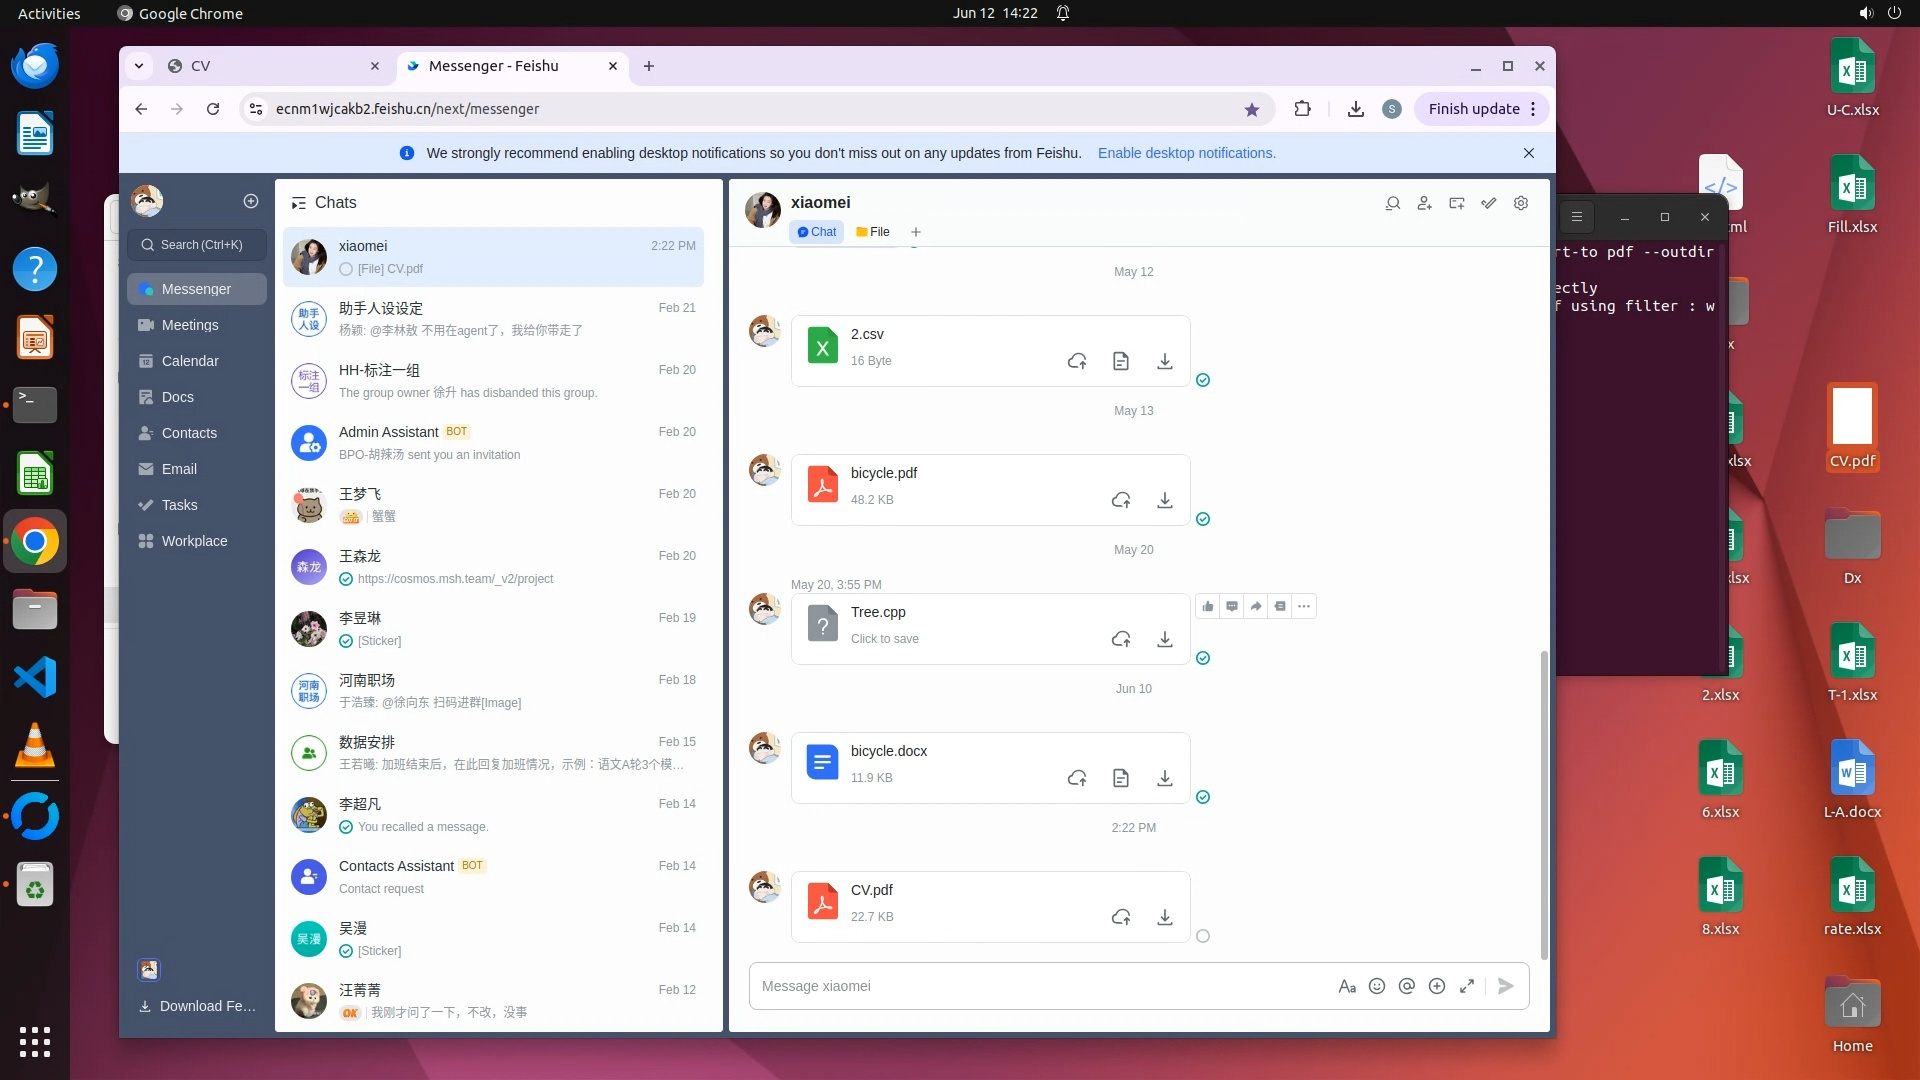Download the CV.pdf file

pyautogui.click(x=1164, y=917)
